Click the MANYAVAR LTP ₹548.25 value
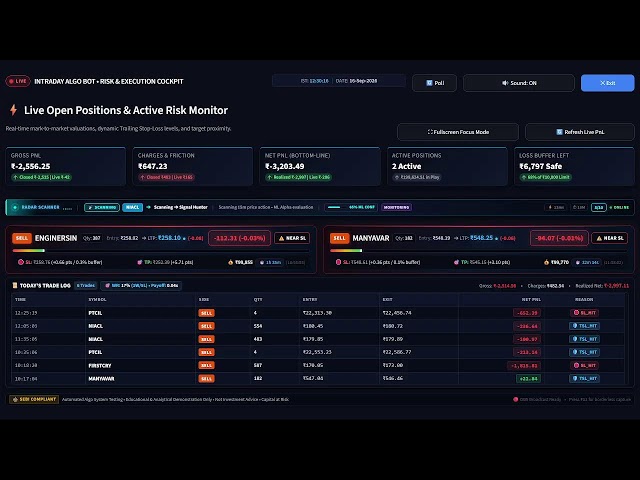 [482, 238]
